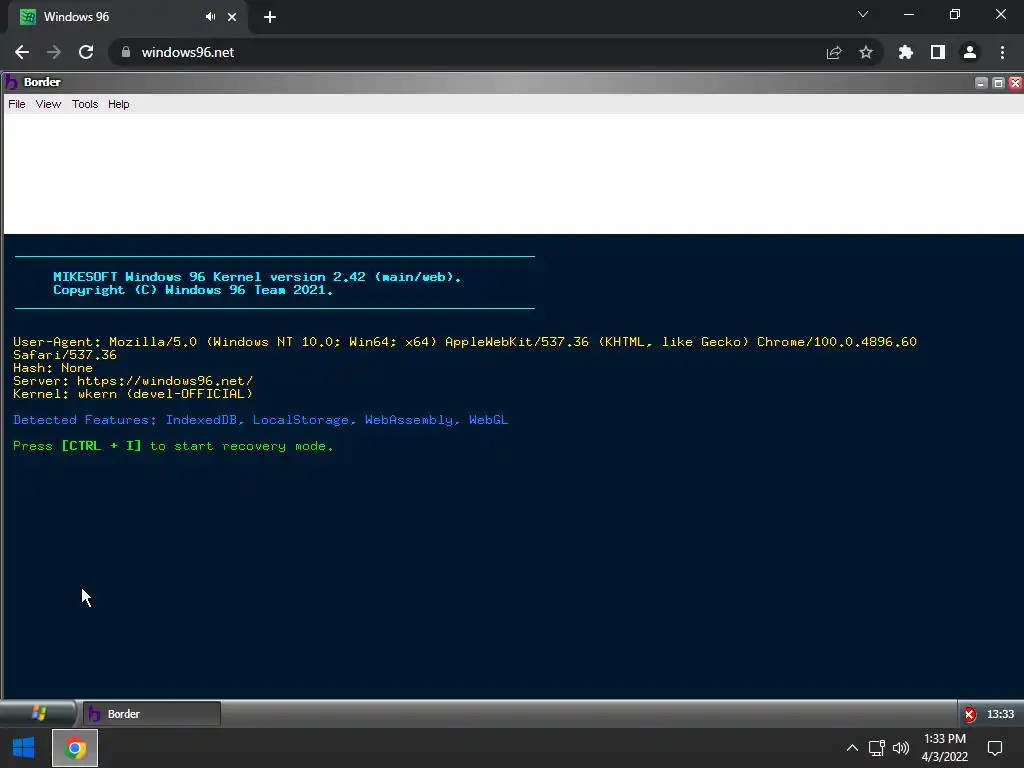Screen dimensions: 1024x768
Task: Close the Border window
Action: [1015, 82]
